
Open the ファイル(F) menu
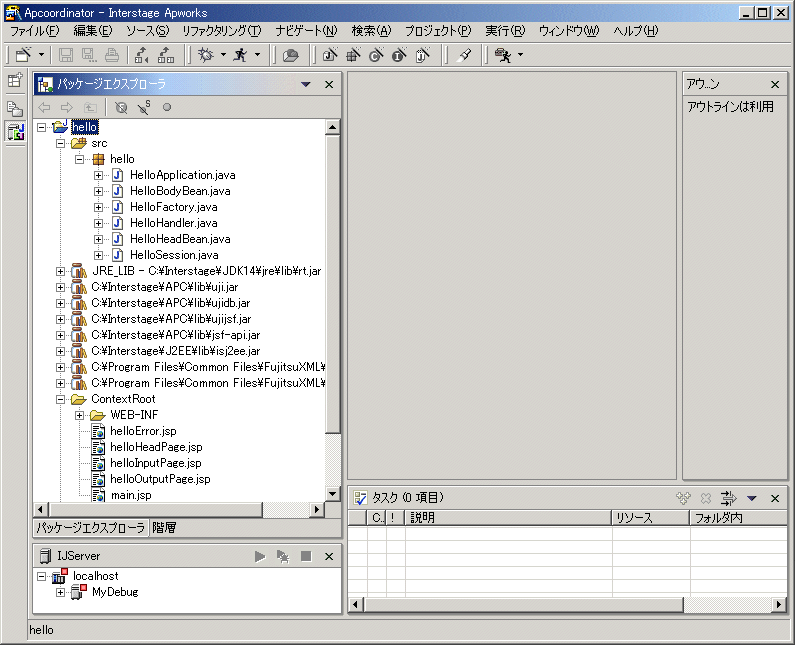[34, 31]
